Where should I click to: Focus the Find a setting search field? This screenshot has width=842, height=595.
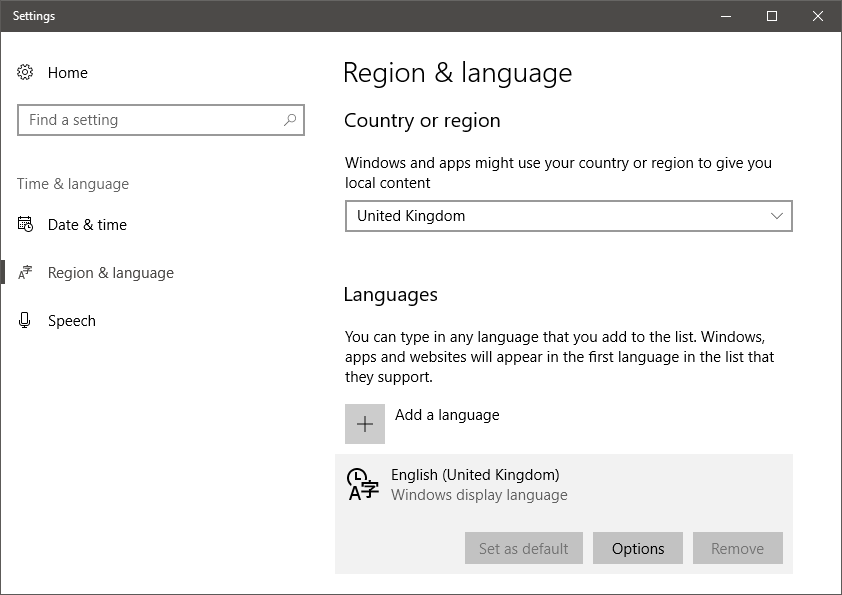point(150,120)
